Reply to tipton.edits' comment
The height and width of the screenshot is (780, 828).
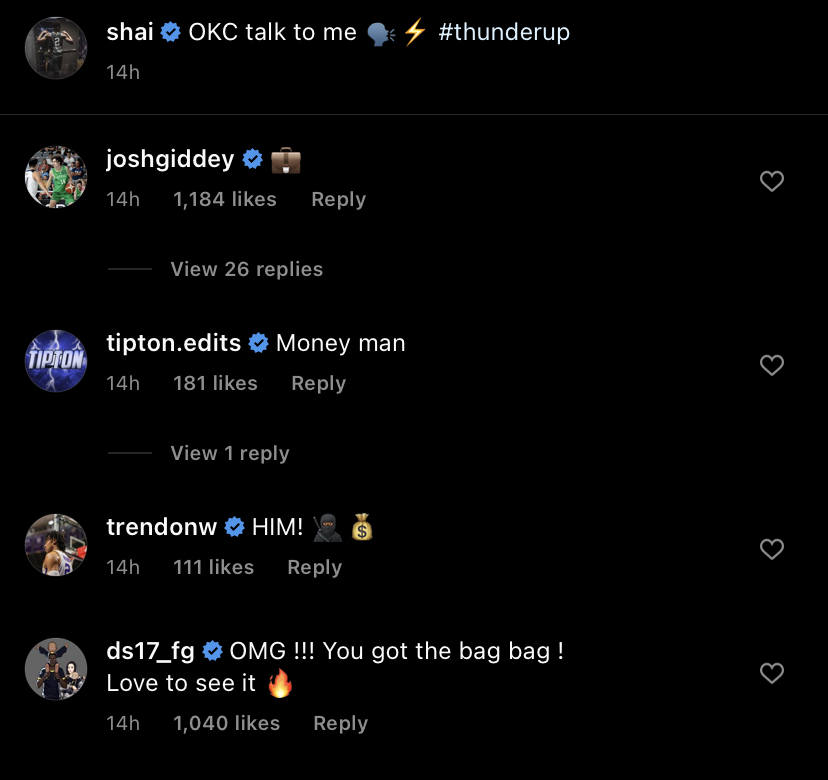coord(318,383)
